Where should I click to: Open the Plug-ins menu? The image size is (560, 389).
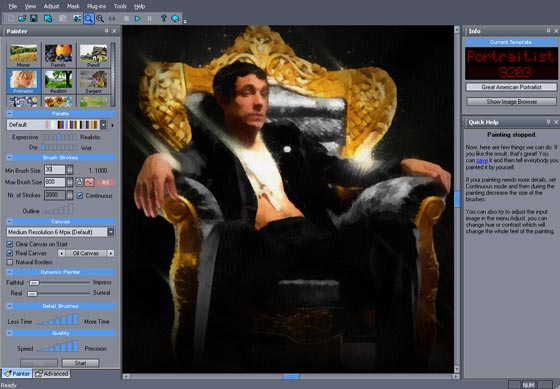pos(96,6)
